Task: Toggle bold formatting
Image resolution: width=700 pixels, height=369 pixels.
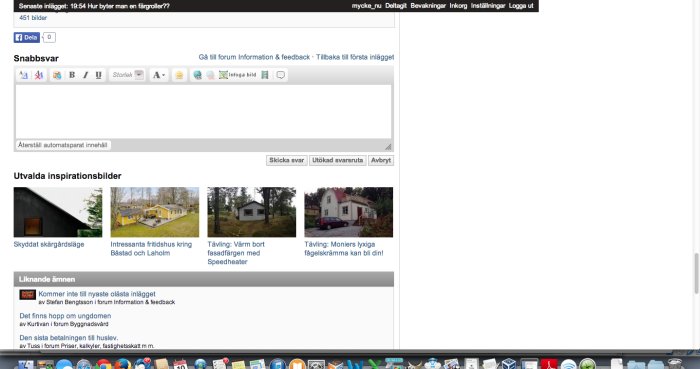Action: click(x=72, y=75)
